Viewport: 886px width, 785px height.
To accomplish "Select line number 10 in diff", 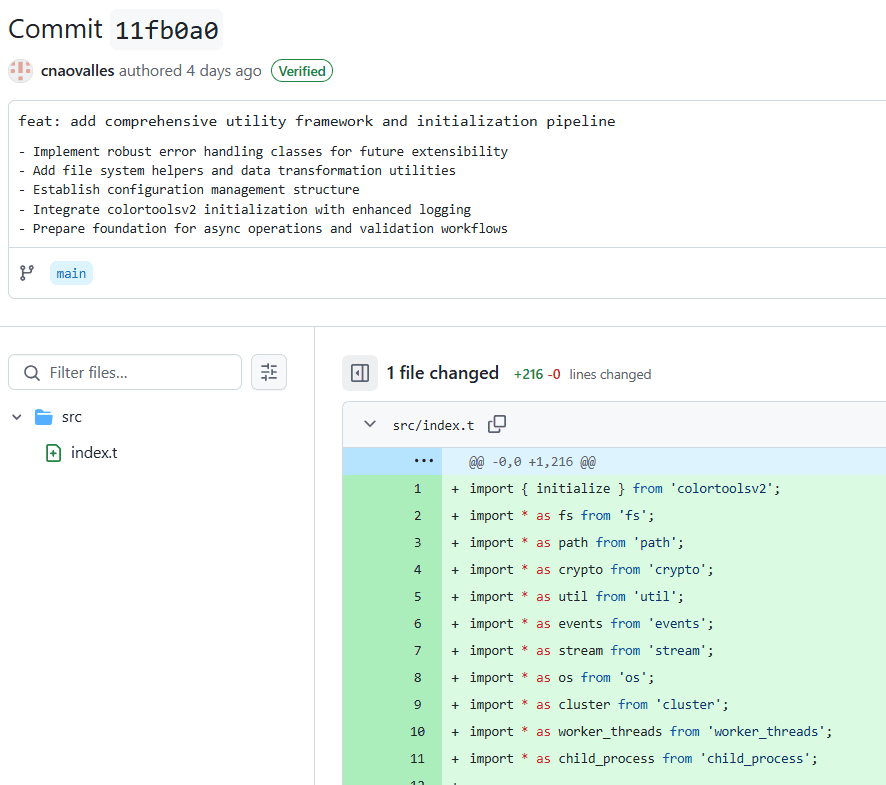I will tap(418, 732).
